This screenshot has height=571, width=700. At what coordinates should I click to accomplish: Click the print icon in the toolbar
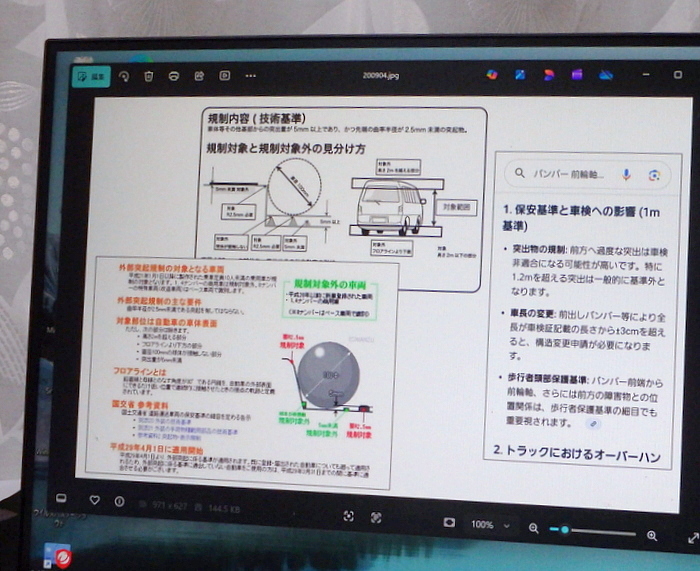click(x=174, y=75)
